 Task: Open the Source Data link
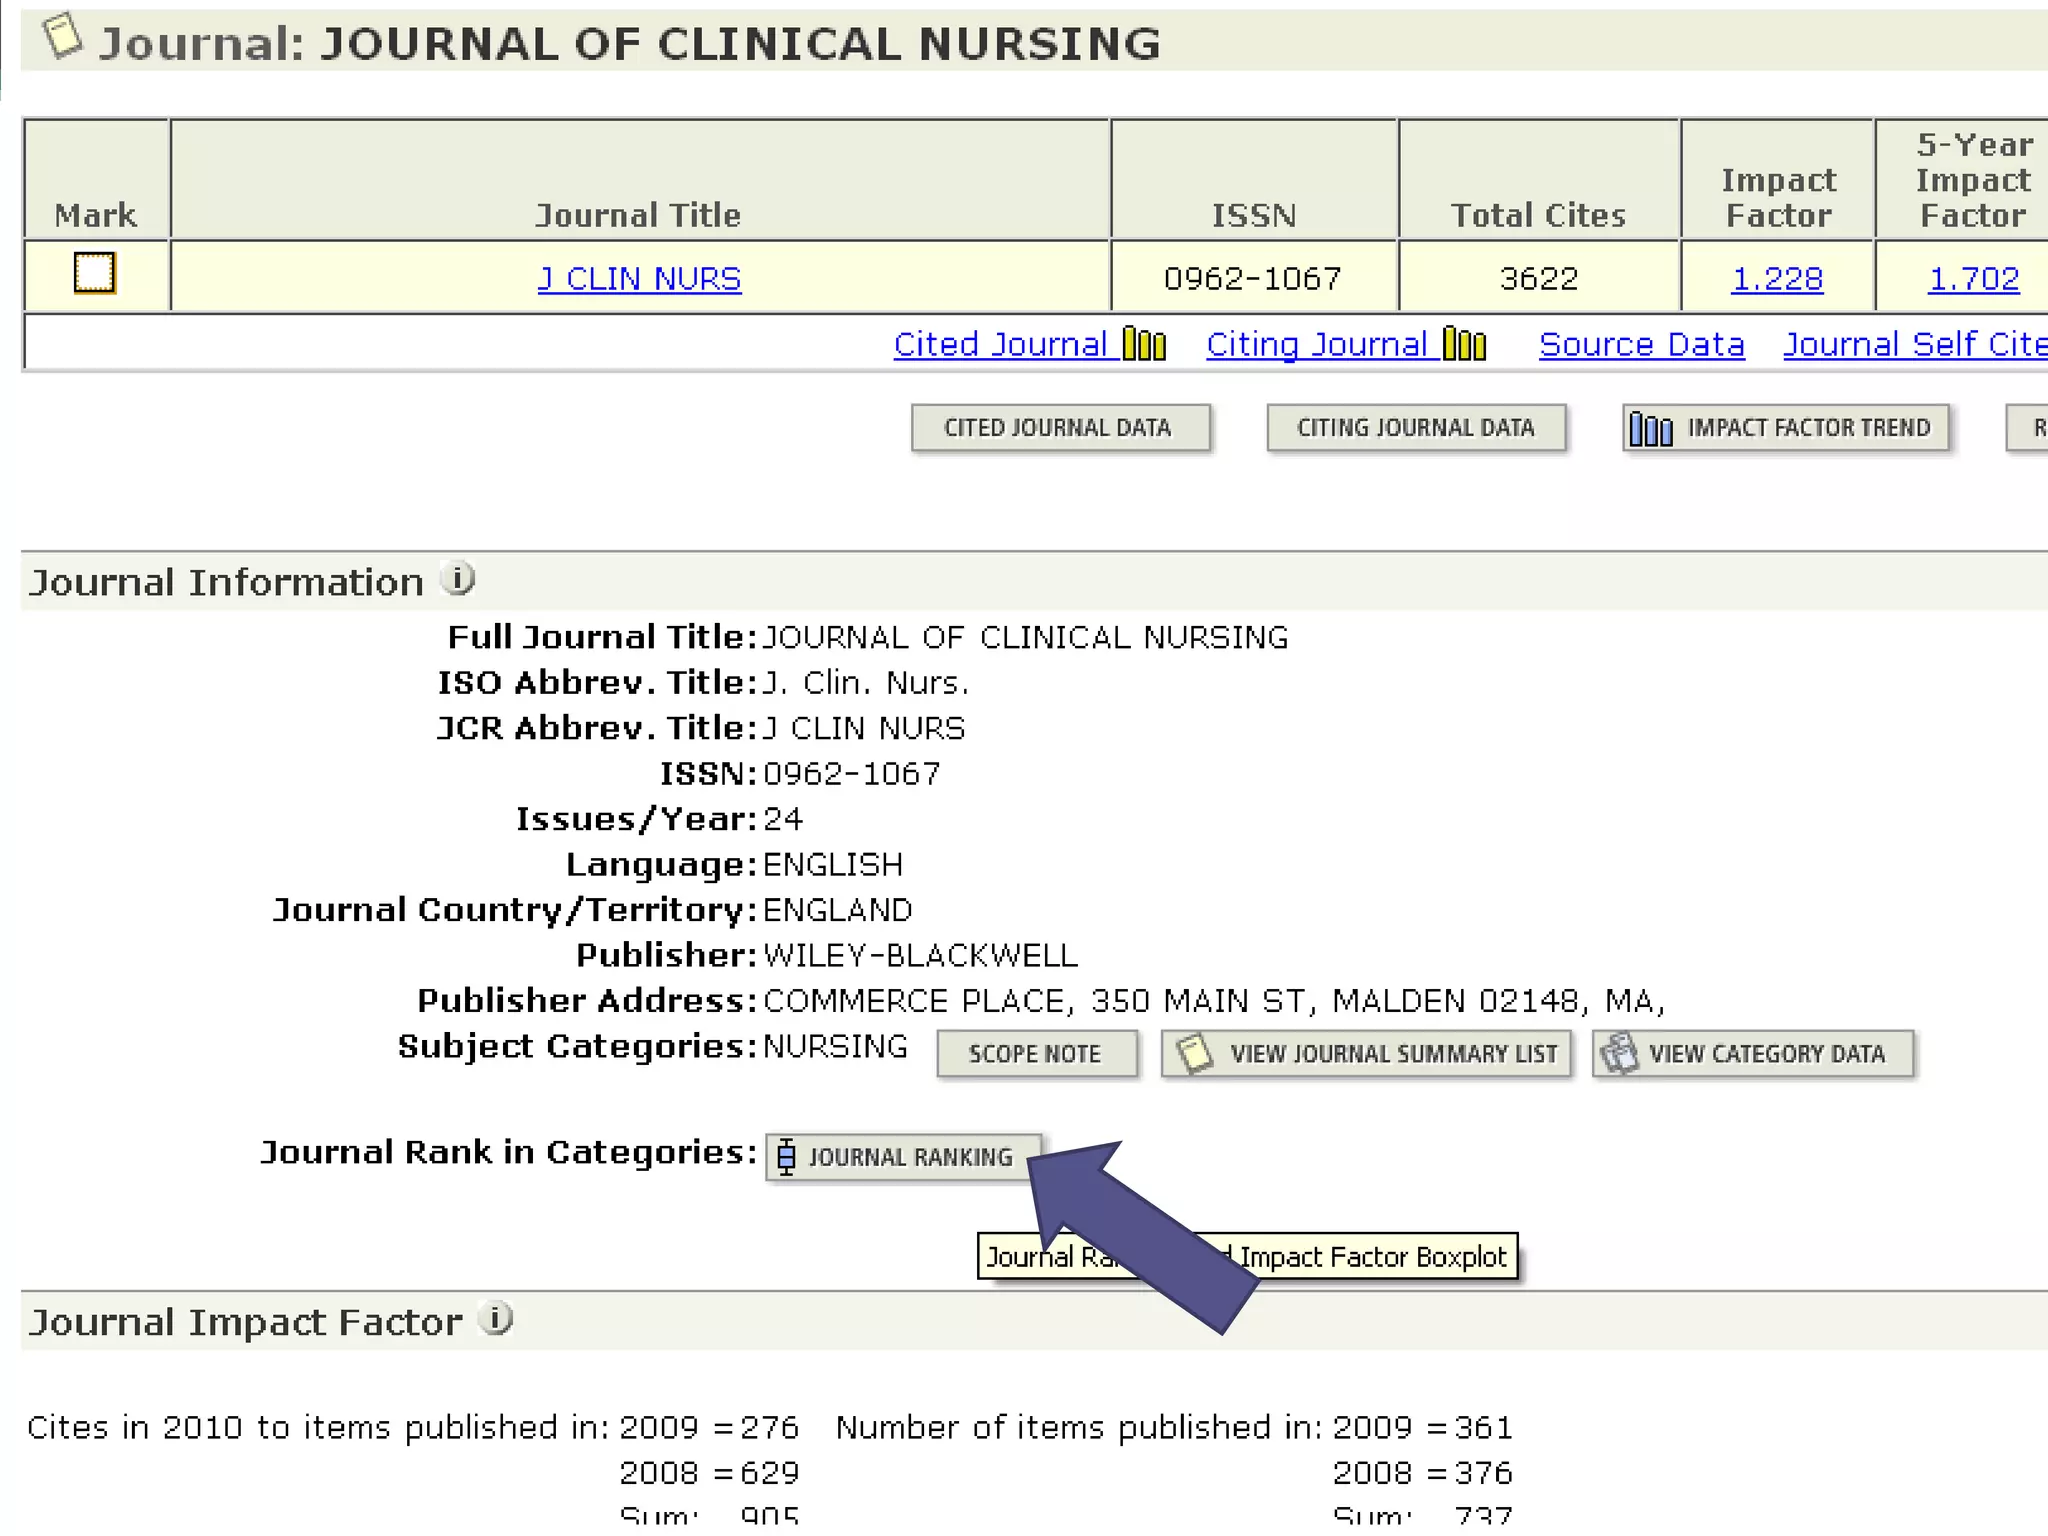(1641, 344)
